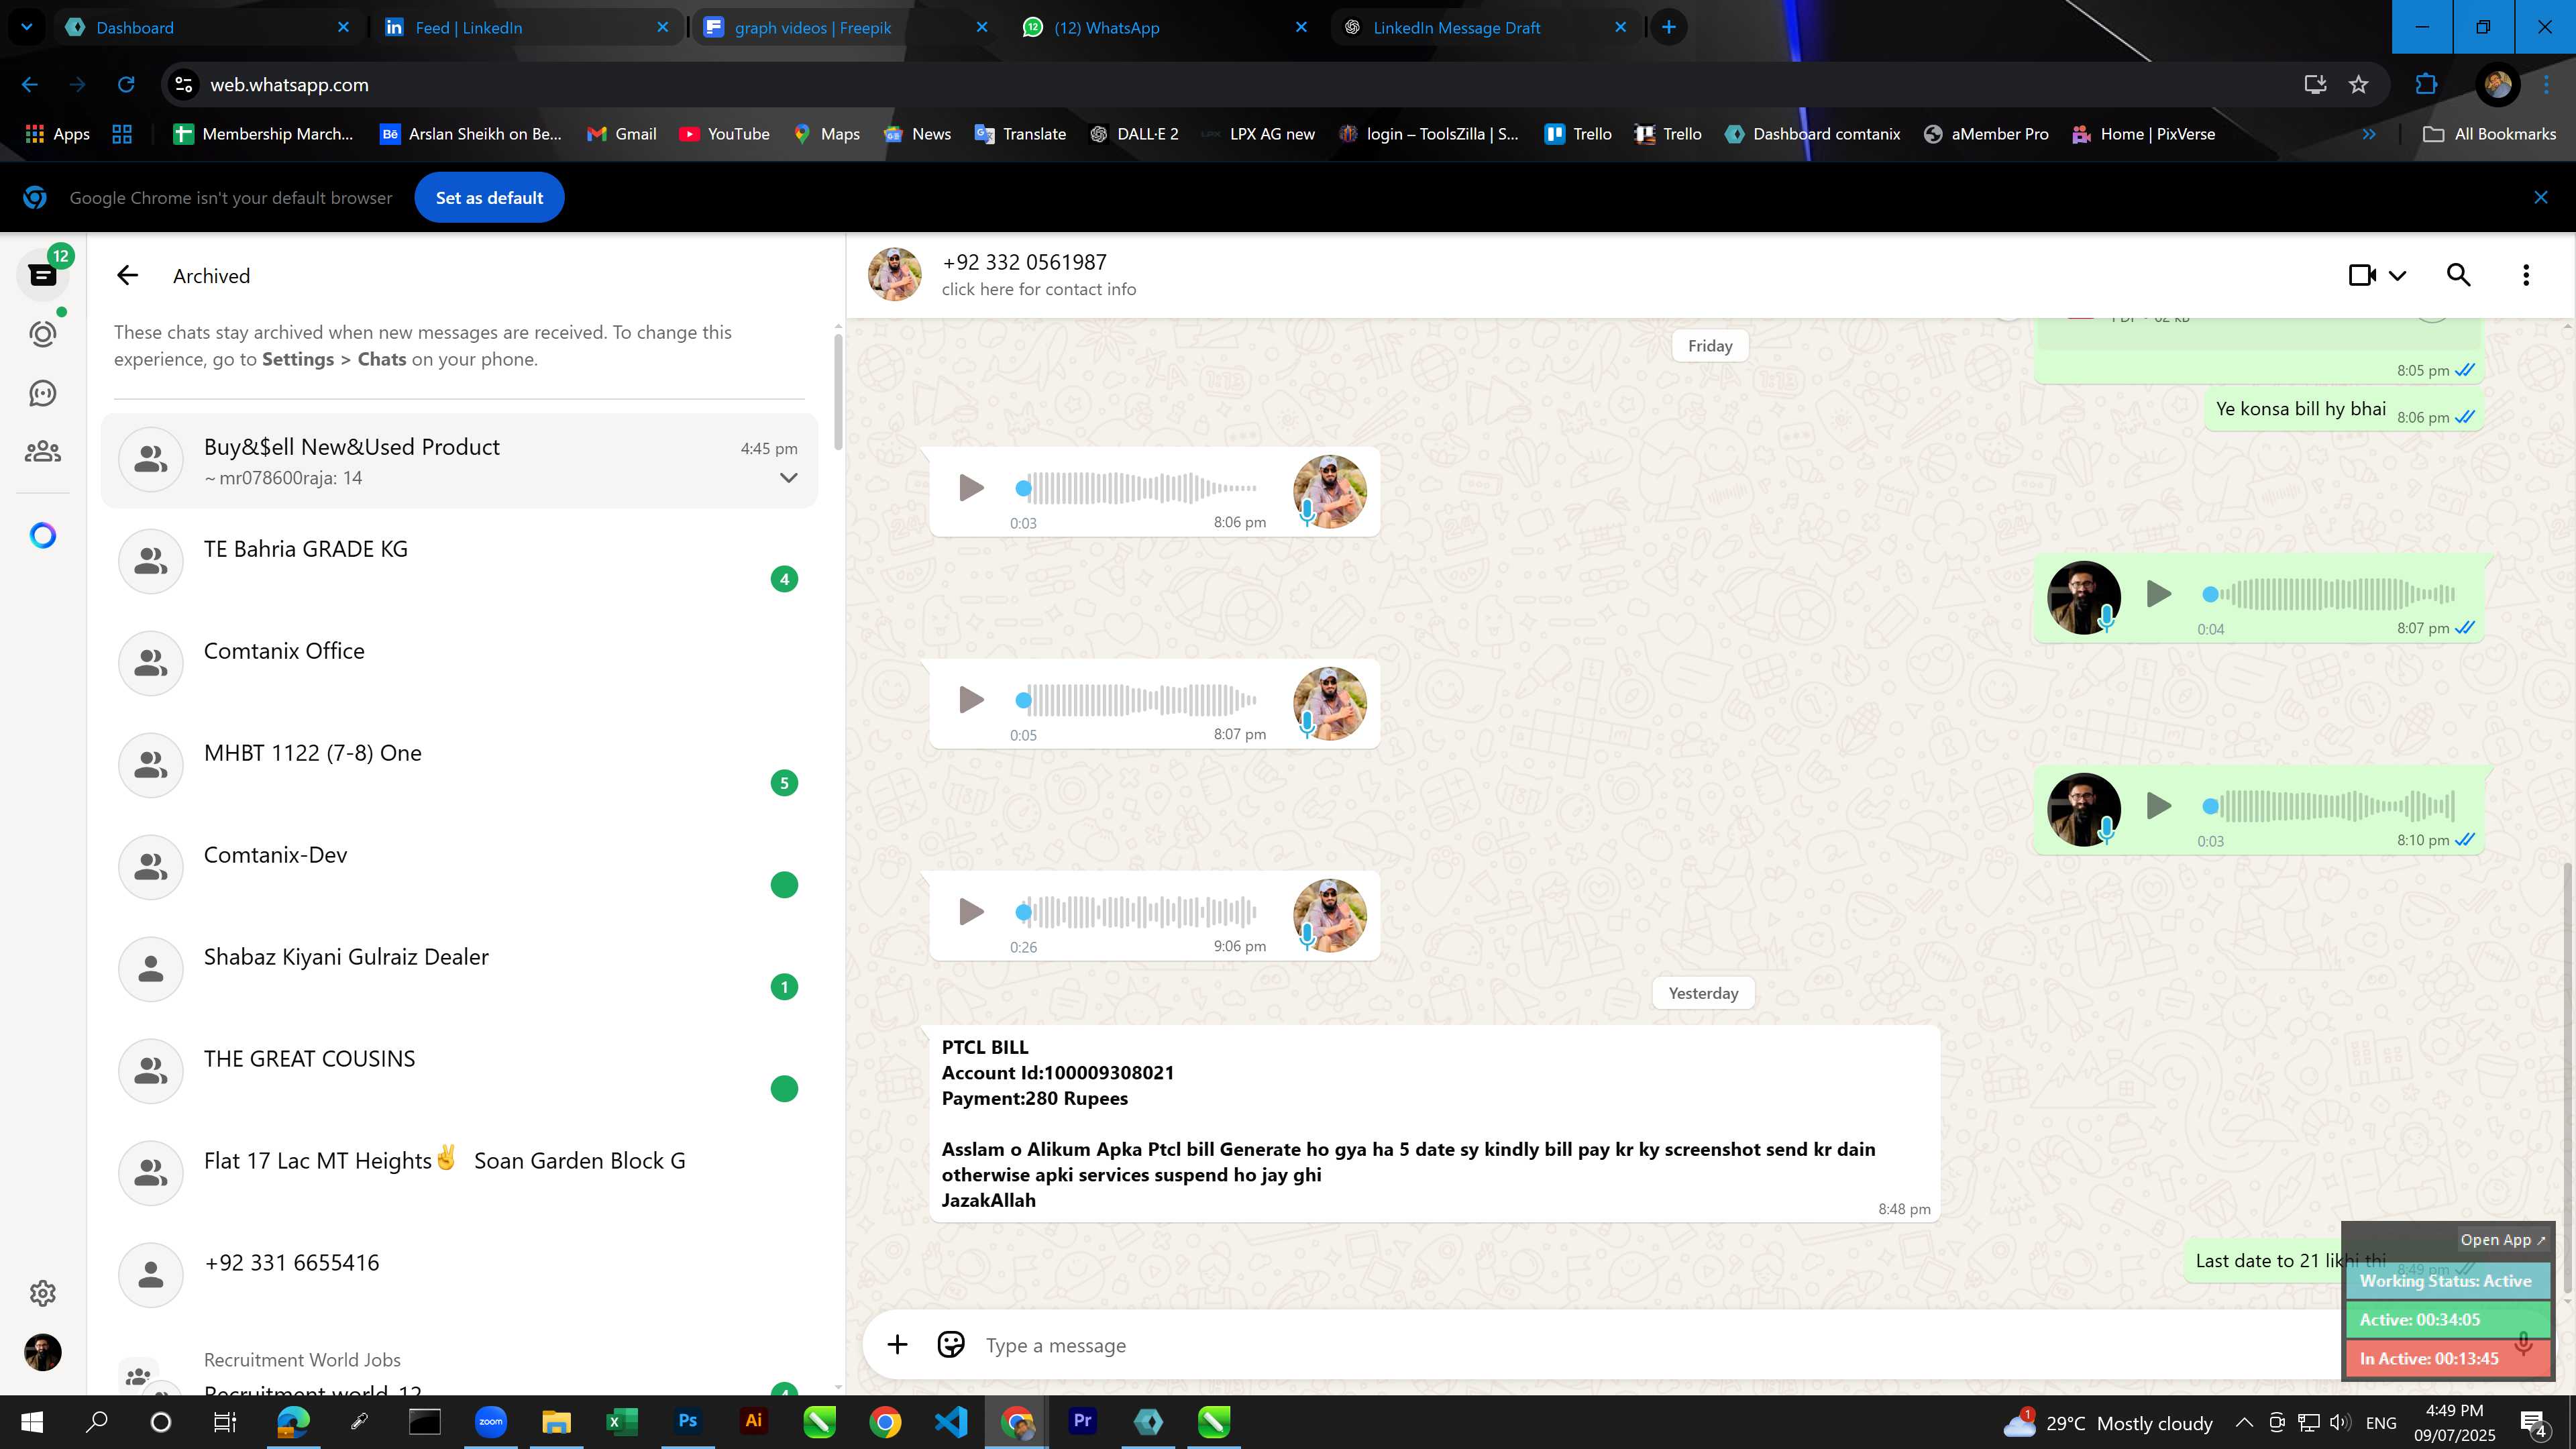The width and height of the screenshot is (2576, 1449).
Task: Open Photoshop from the taskbar
Action: pos(687,1421)
